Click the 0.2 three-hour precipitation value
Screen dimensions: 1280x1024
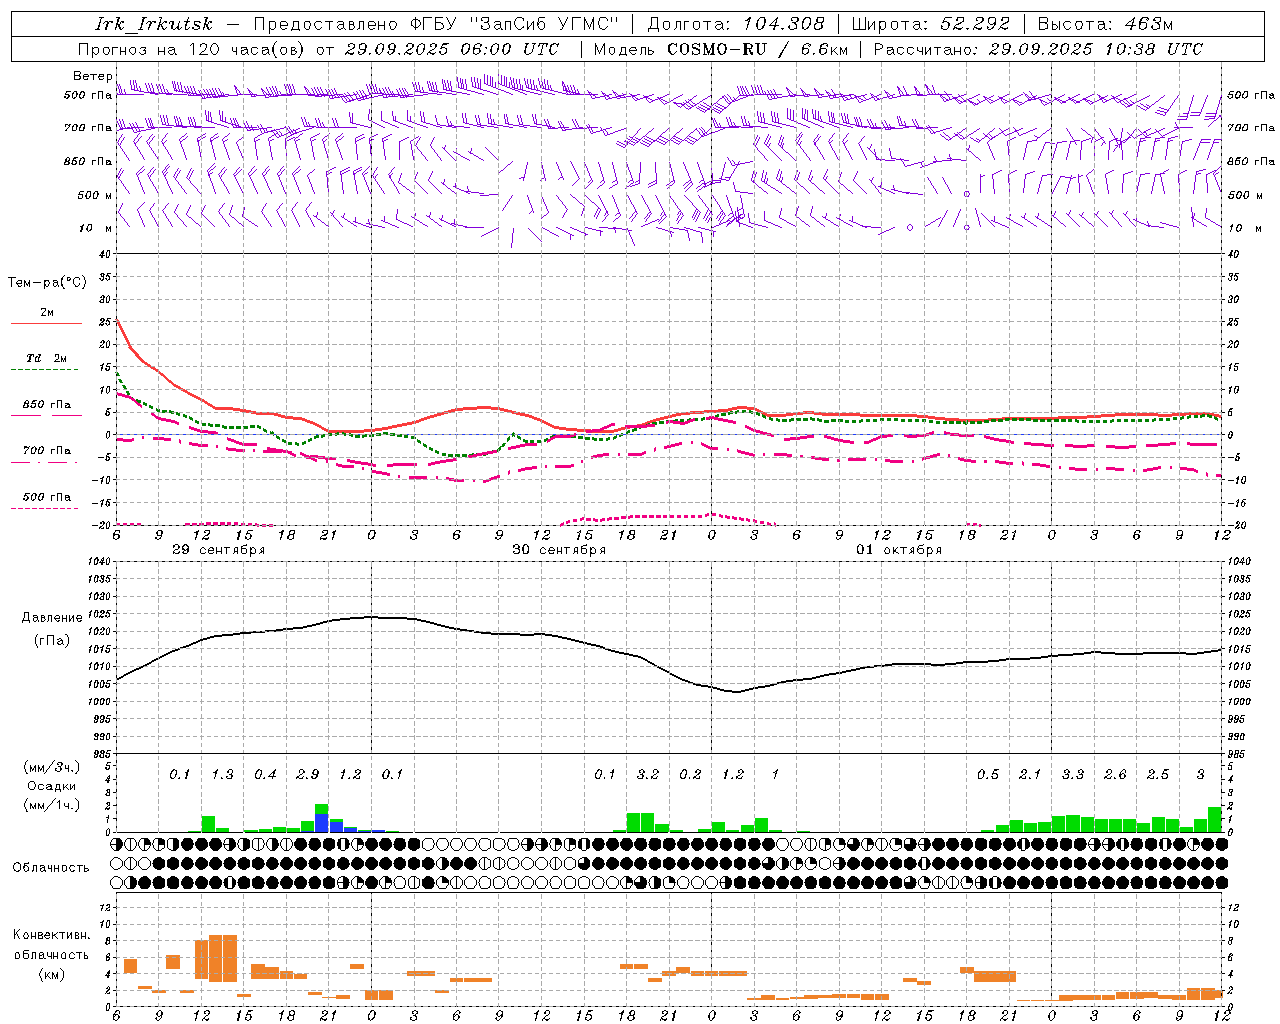[690, 775]
